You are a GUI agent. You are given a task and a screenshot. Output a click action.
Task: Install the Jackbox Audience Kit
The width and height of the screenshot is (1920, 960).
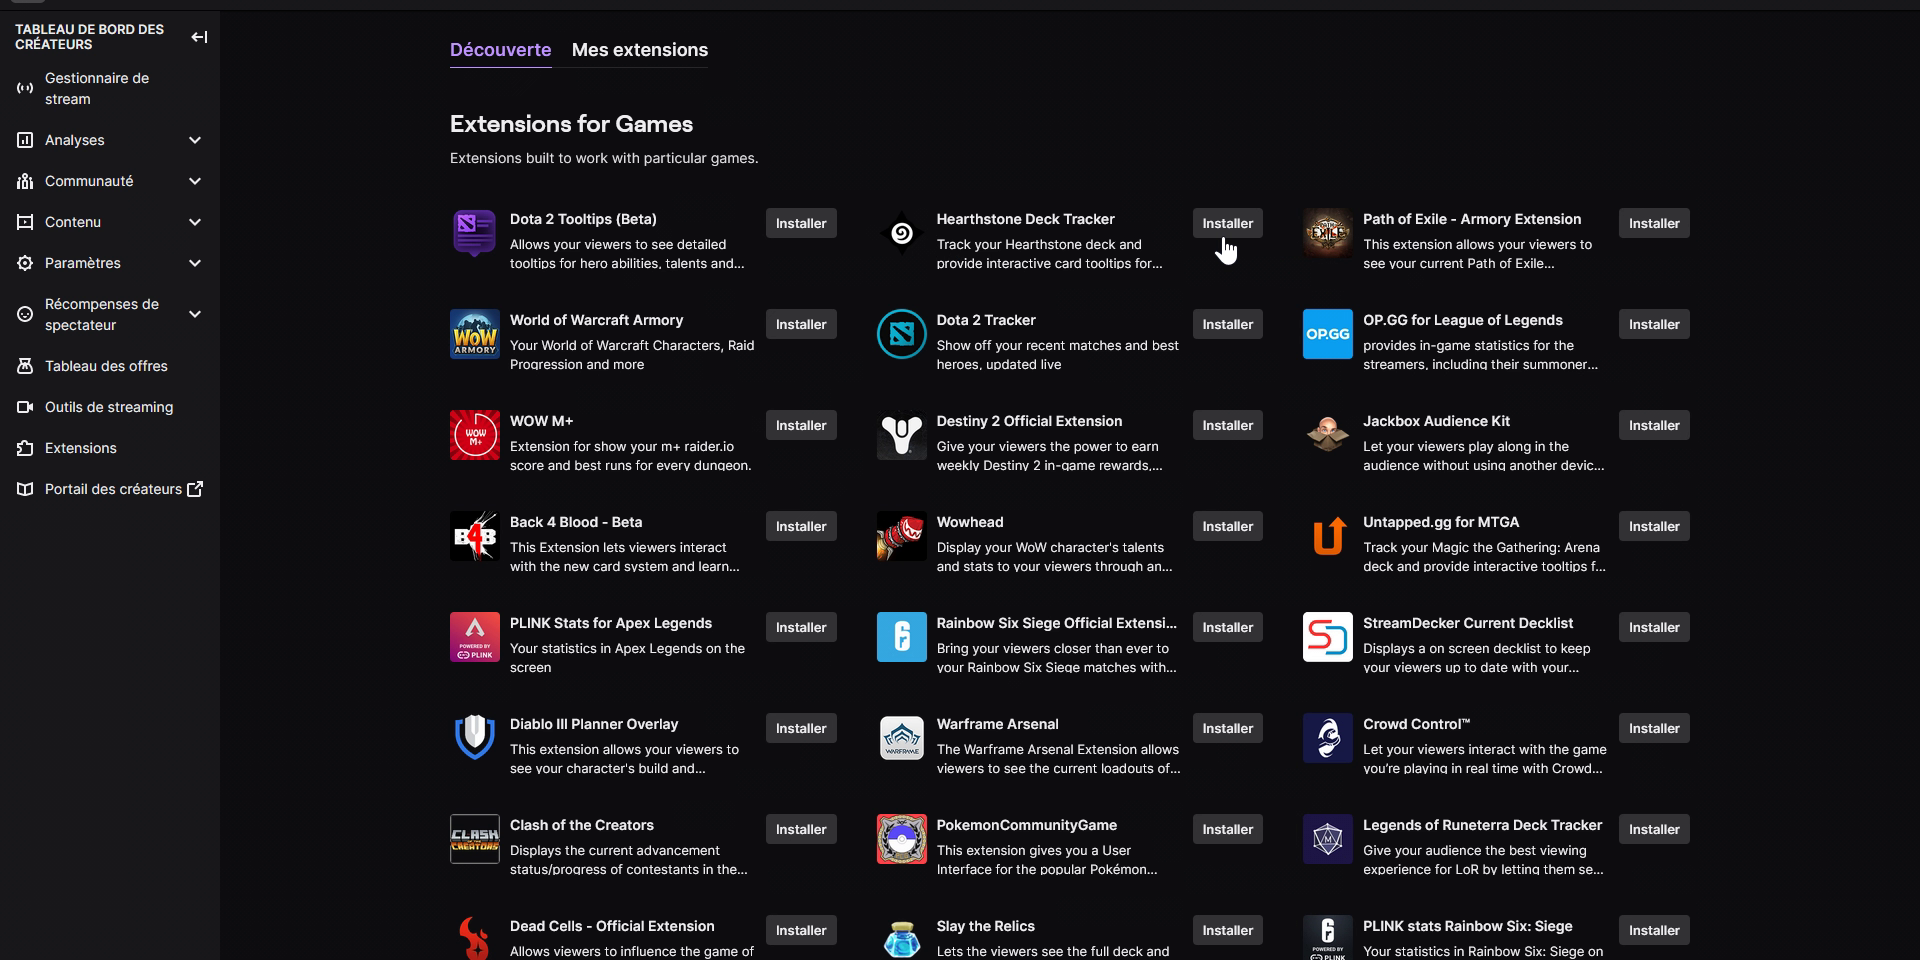point(1653,425)
